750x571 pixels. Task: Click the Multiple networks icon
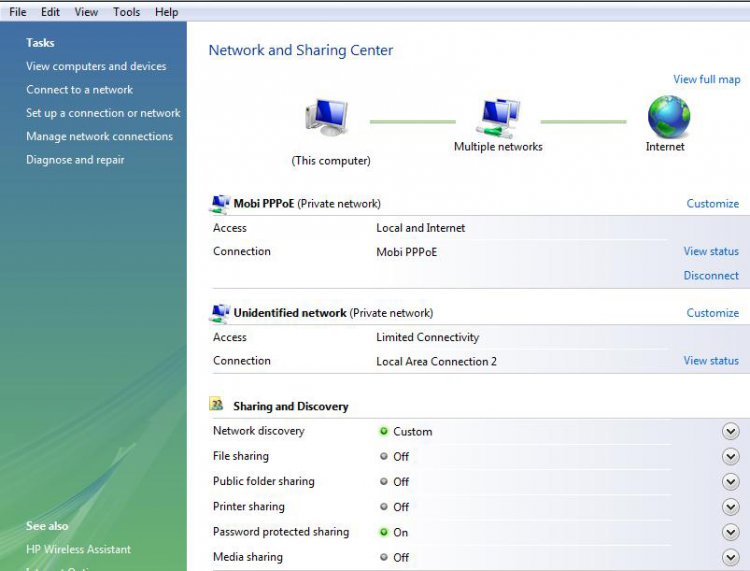498,117
